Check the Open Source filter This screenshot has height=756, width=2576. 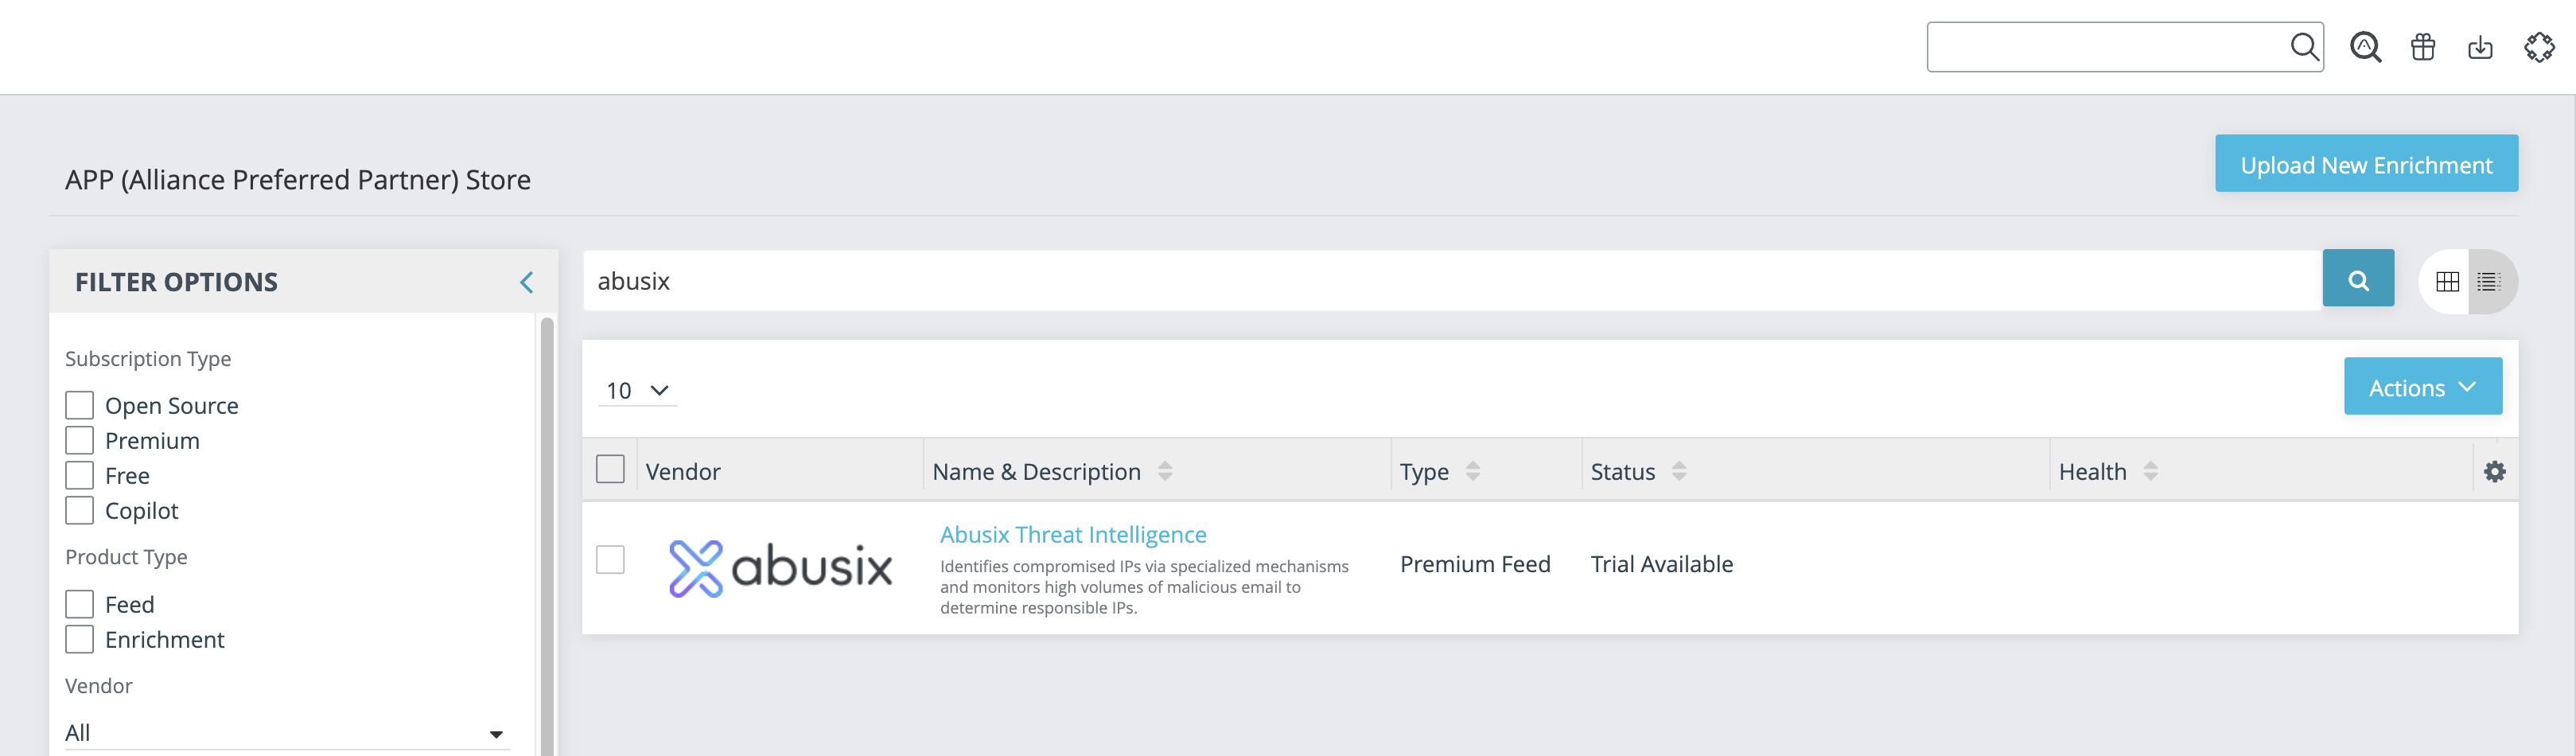click(79, 405)
